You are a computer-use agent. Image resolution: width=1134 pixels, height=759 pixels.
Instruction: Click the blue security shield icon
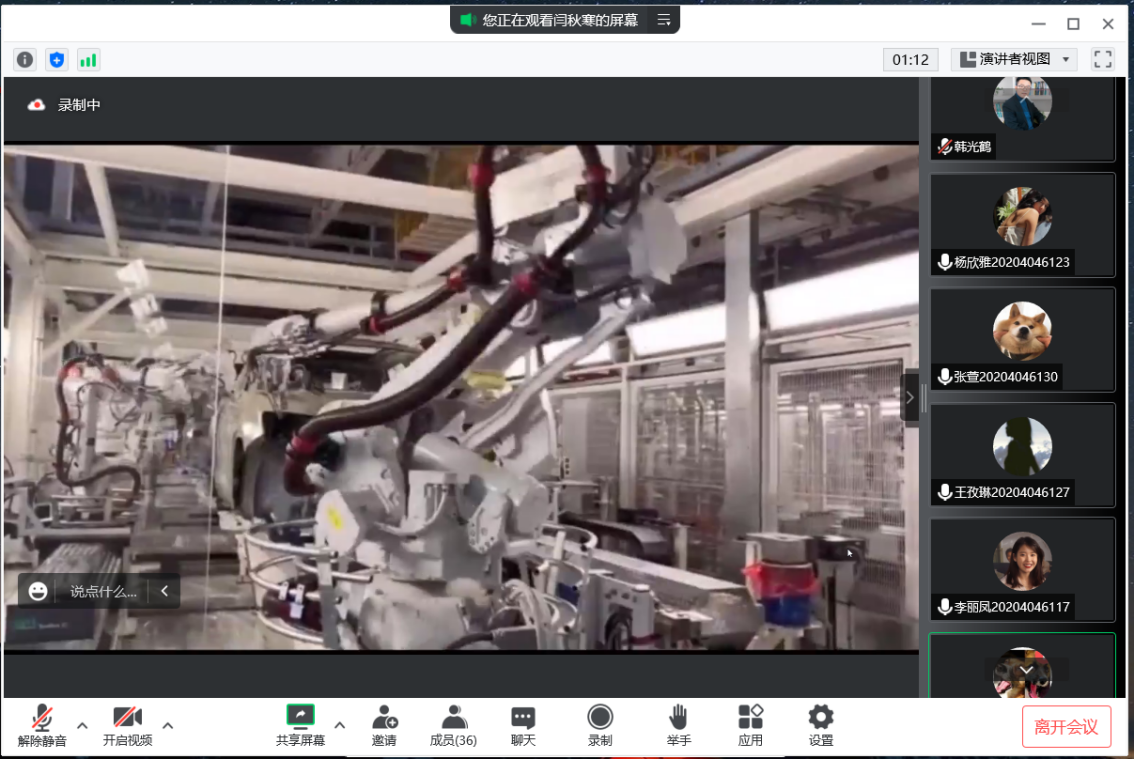point(57,60)
